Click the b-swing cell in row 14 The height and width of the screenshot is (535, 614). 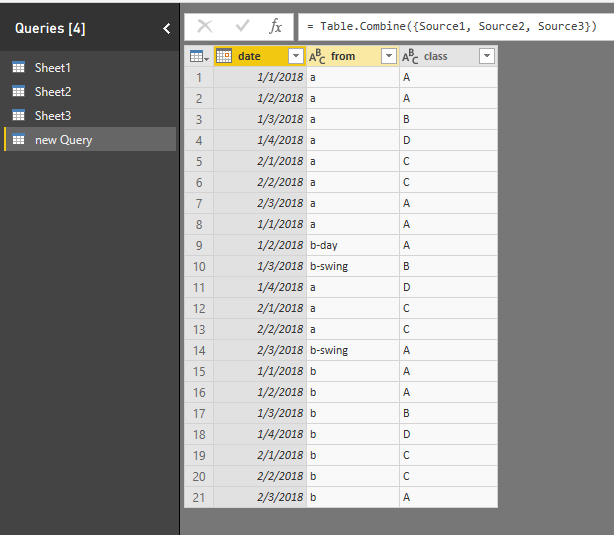pyautogui.click(x=352, y=350)
